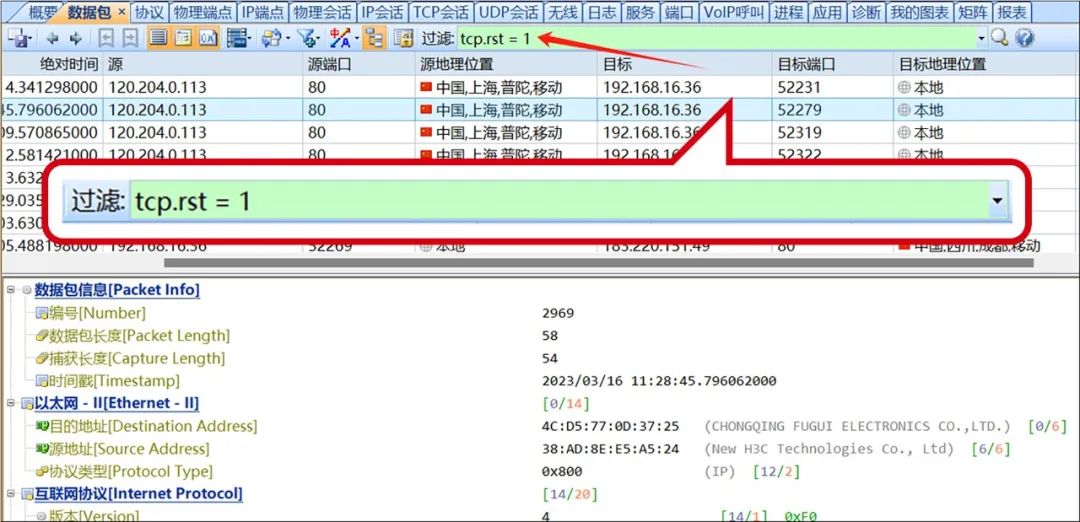Toggle the hex view 0x button

[x=208, y=38]
